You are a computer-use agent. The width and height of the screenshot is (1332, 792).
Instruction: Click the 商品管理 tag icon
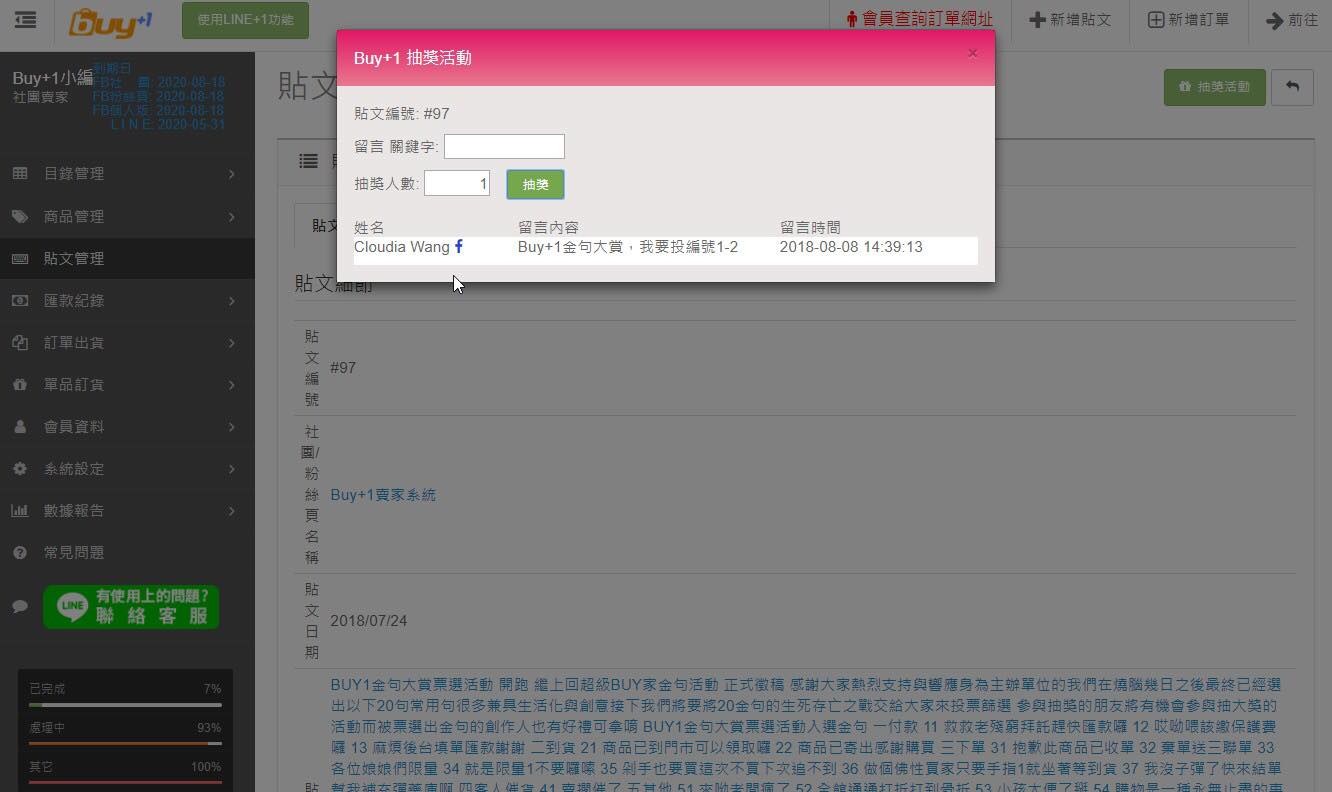pyautogui.click(x=20, y=216)
